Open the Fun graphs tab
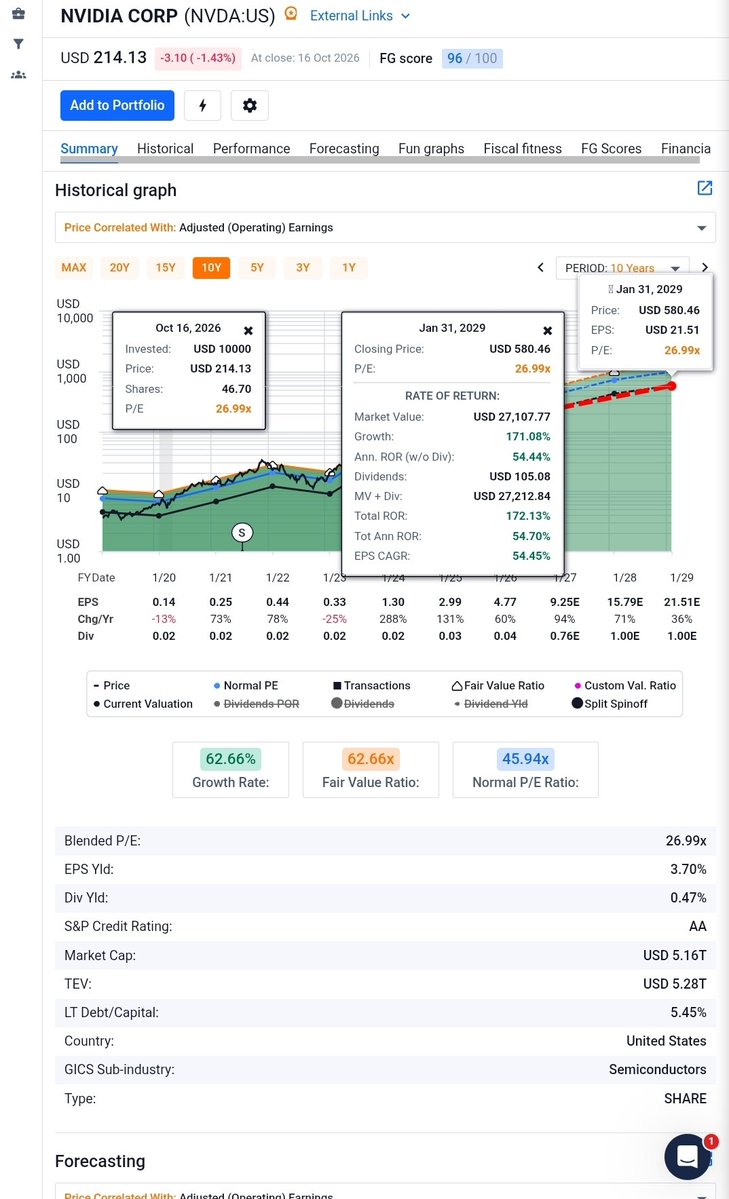 click(431, 148)
